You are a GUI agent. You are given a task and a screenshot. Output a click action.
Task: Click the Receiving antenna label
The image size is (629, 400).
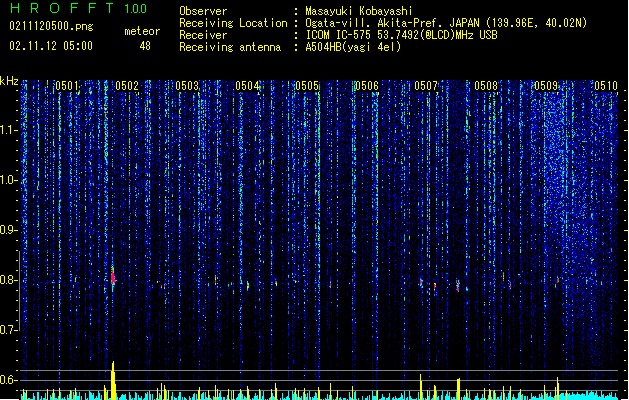(x=230, y=47)
